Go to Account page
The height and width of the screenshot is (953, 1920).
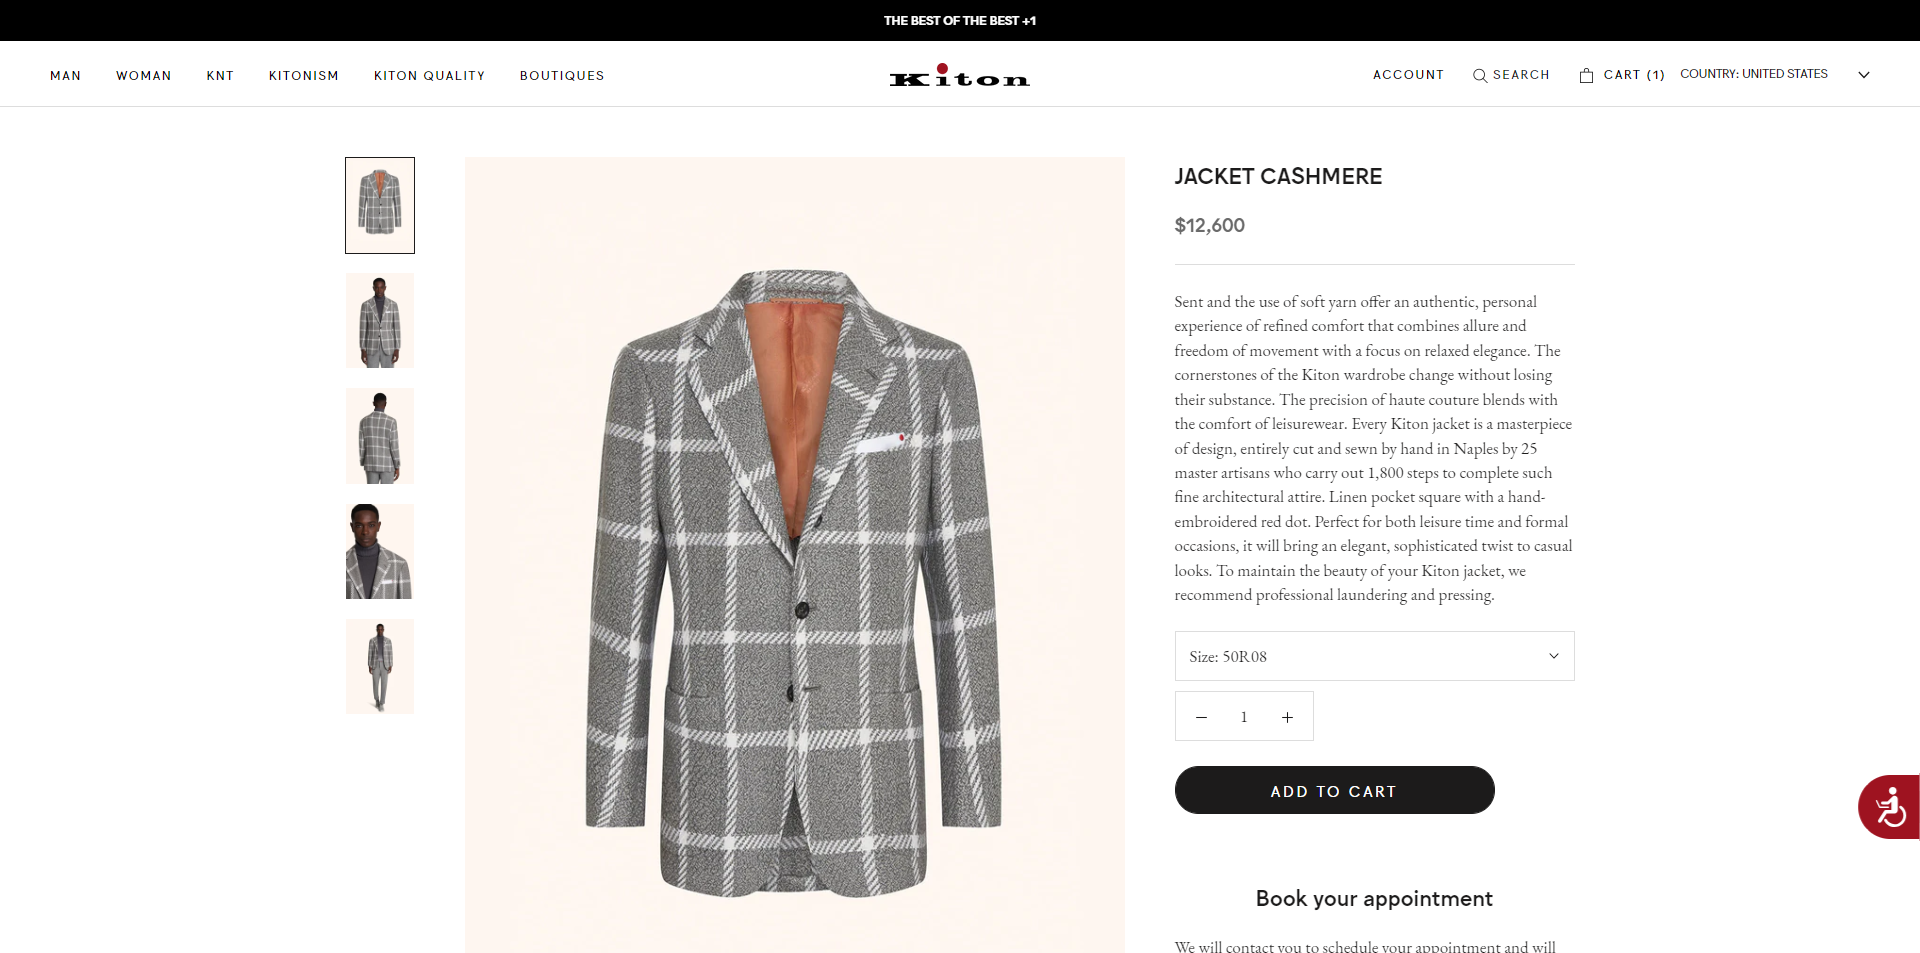[1408, 75]
